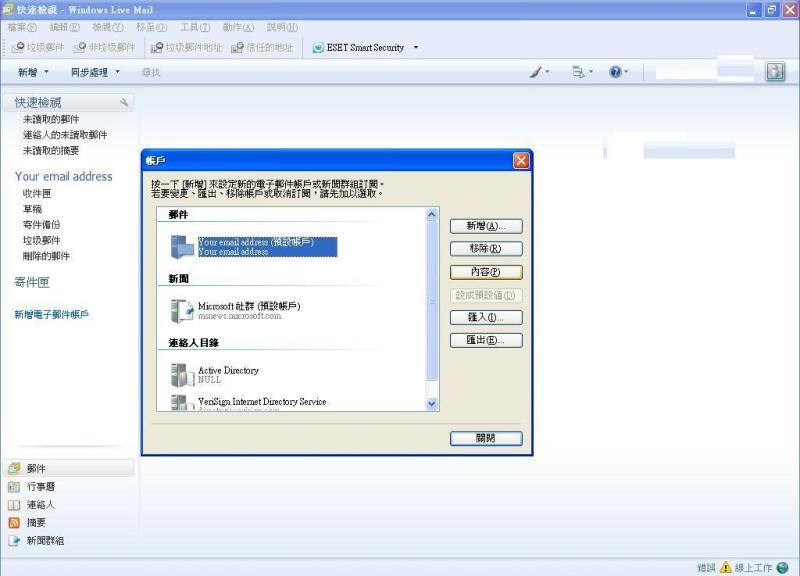The height and width of the screenshot is (576, 800).
Task: Click the accounts list scroll down arrow
Action: (432, 404)
